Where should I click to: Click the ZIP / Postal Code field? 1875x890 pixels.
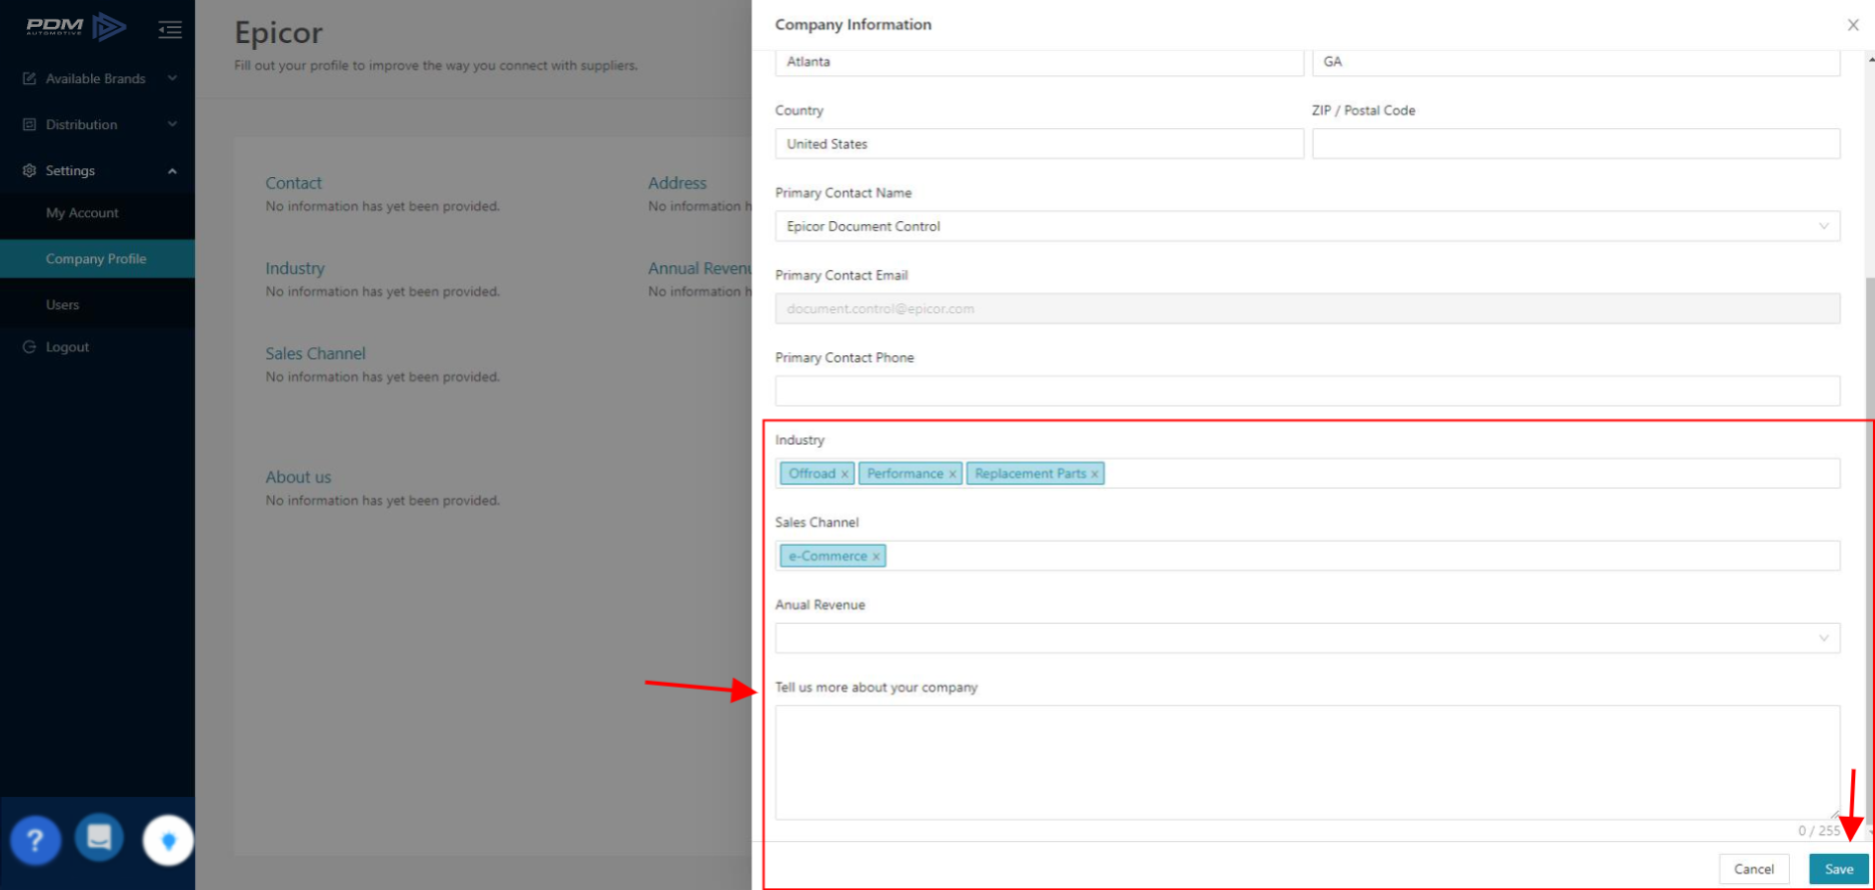(1576, 144)
